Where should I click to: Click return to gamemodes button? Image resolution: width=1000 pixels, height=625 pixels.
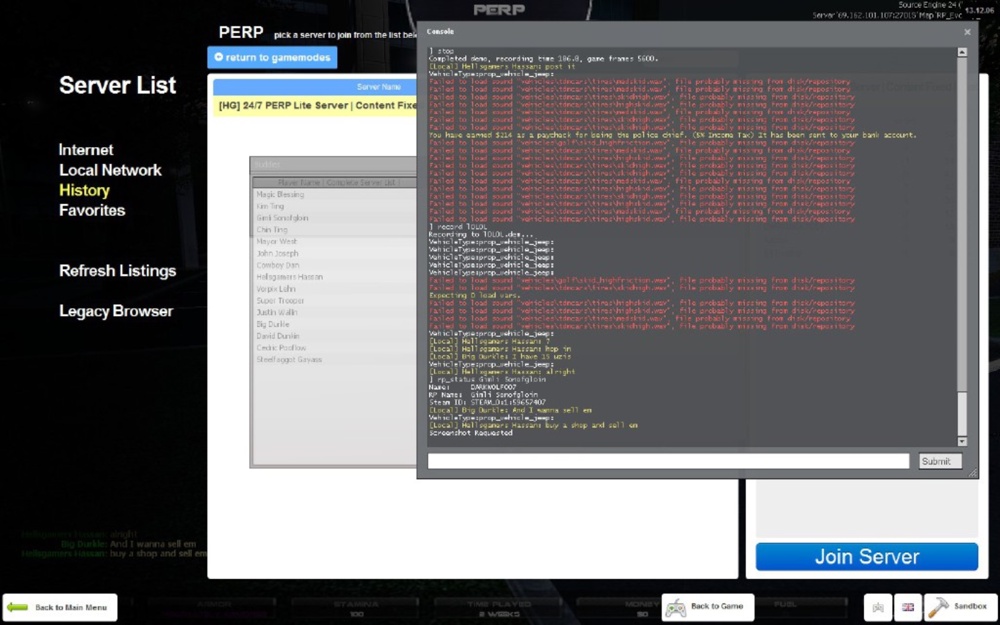point(272,57)
